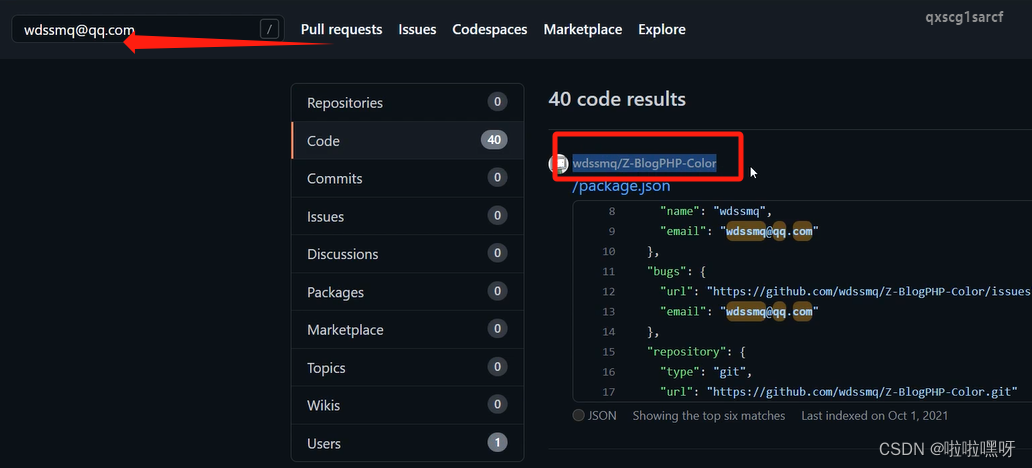Select Repositories filter in sidebar
Viewport: 1032px width, 468px height.
407,103
